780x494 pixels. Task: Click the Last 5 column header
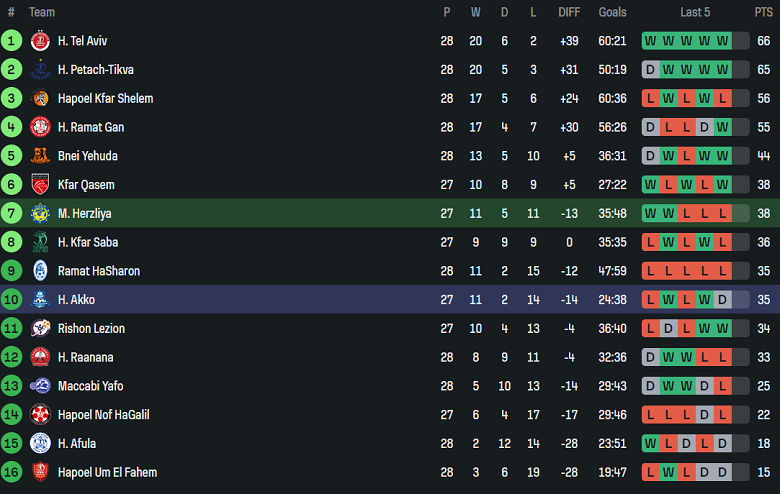695,12
